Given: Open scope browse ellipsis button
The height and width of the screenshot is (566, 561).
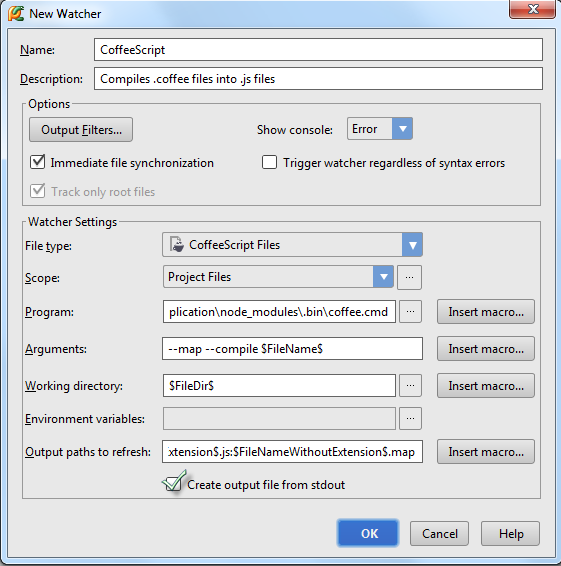Looking at the screenshot, I should tap(409, 277).
